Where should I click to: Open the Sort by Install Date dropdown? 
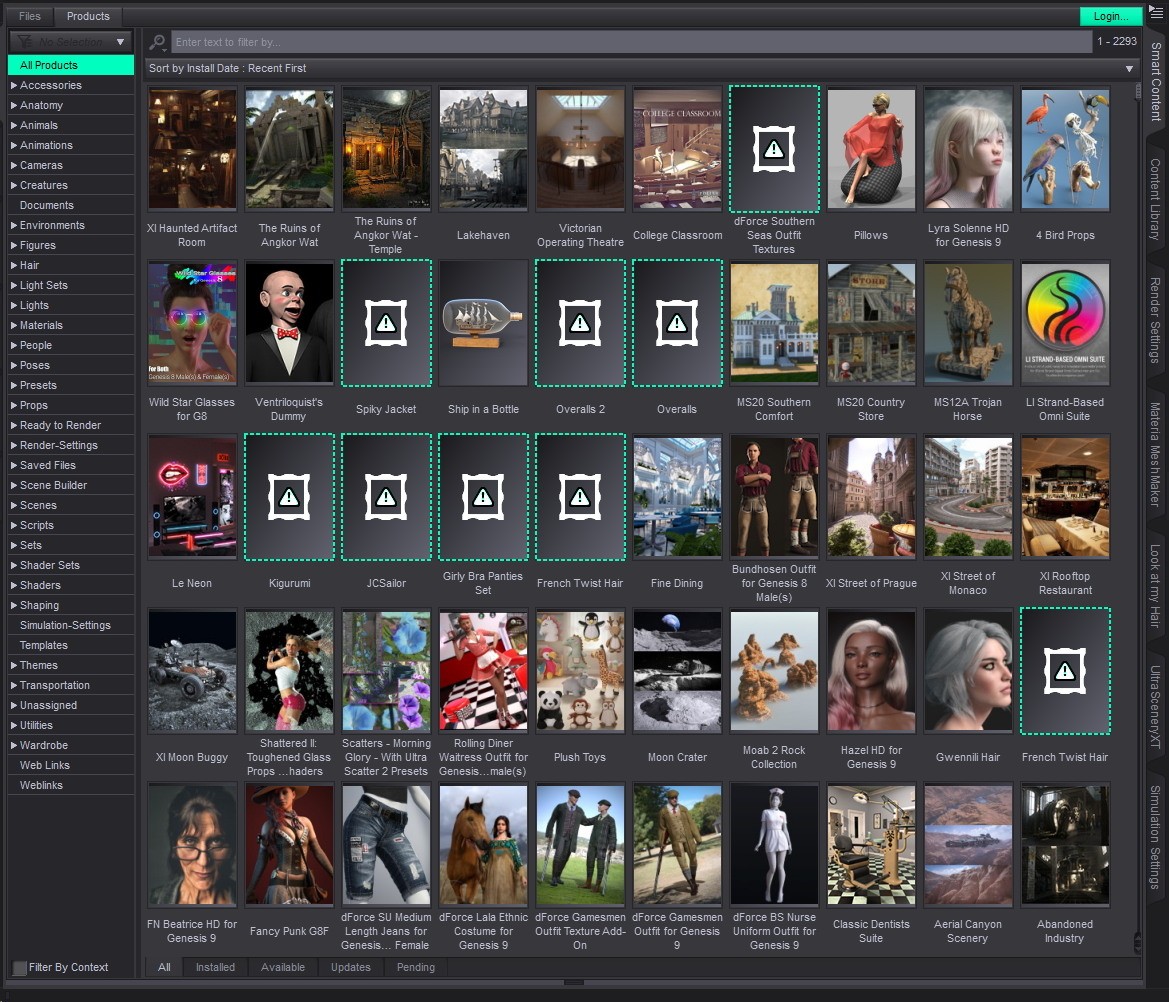point(643,68)
